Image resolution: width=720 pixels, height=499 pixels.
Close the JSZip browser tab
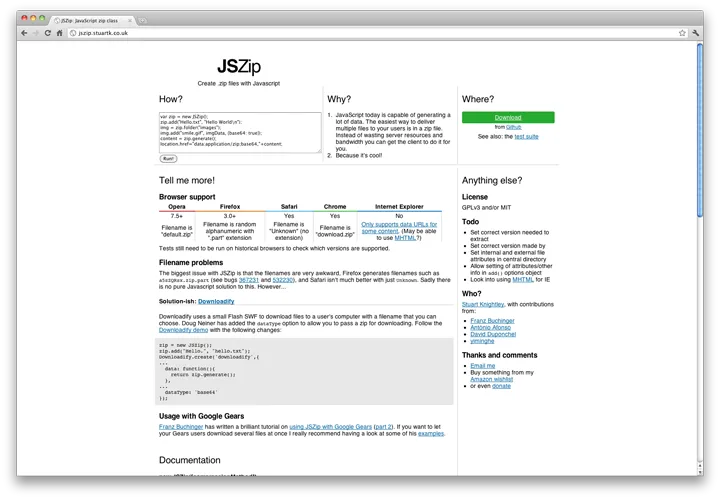tap(130, 21)
